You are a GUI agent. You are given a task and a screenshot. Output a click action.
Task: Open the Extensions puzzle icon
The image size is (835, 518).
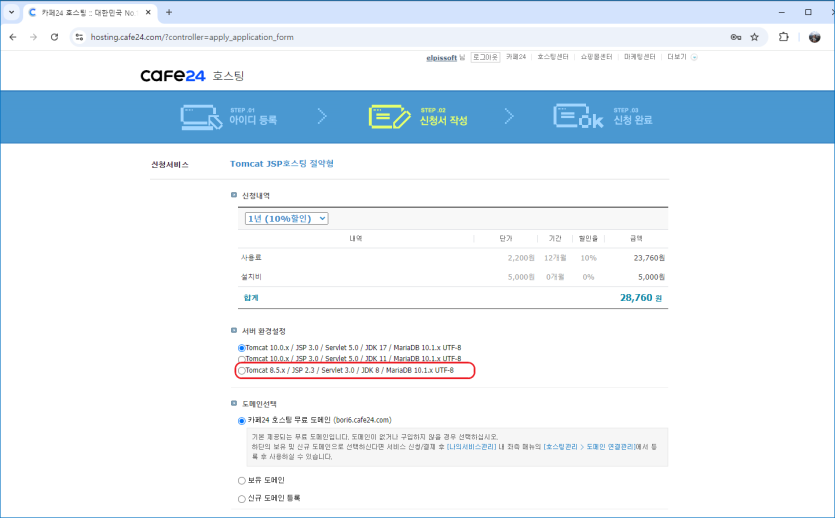(783, 37)
